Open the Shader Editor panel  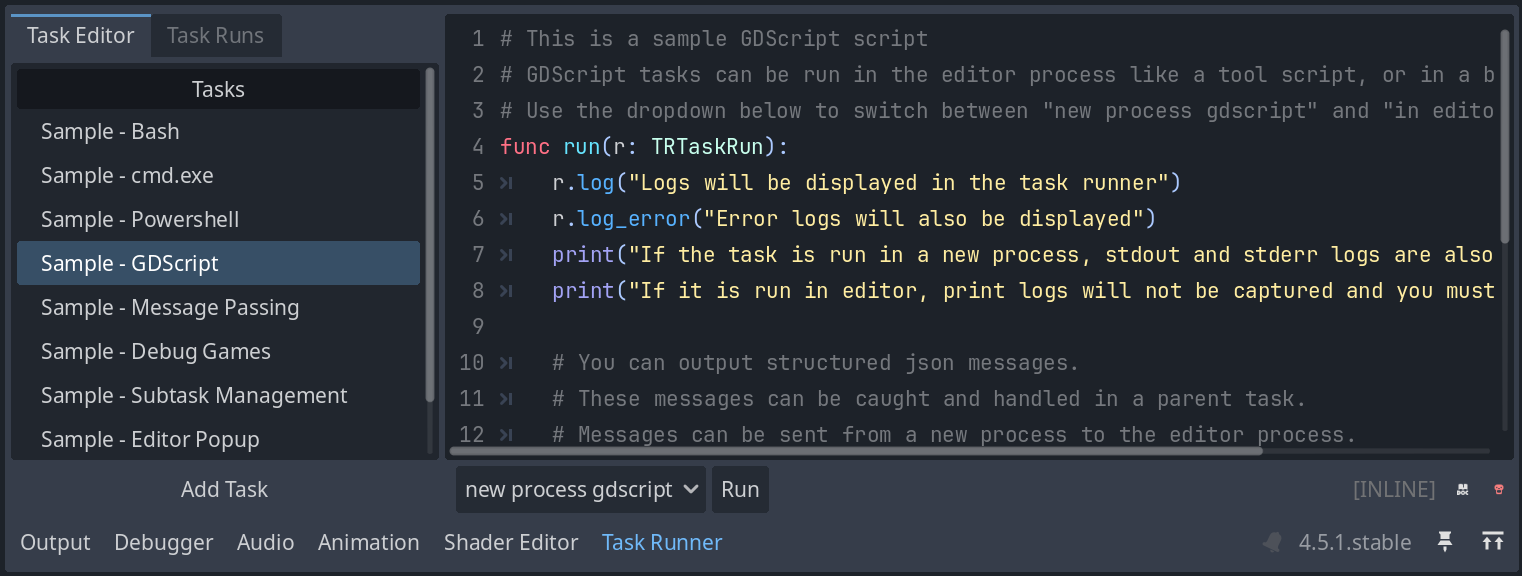[x=511, y=541]
